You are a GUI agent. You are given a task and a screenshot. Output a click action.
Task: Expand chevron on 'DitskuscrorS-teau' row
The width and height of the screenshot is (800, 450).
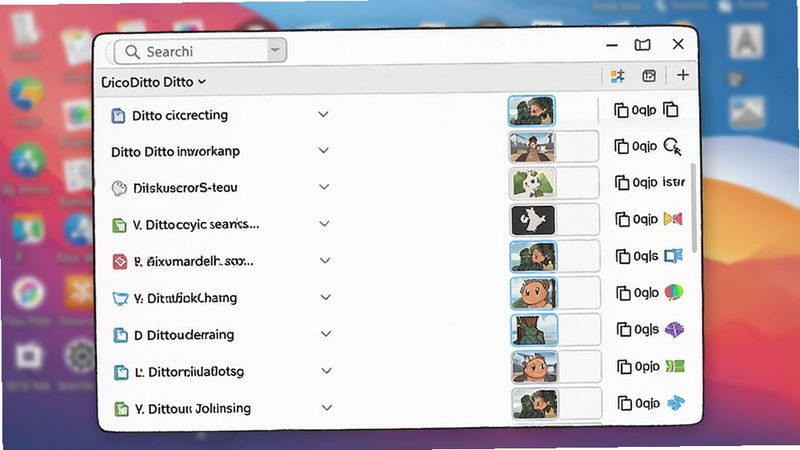(x=324, y=187)
